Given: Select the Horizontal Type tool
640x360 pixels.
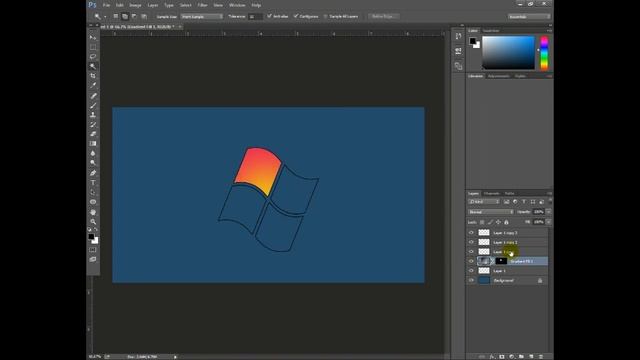Looking at the screenshot, I should coord(93,182).
